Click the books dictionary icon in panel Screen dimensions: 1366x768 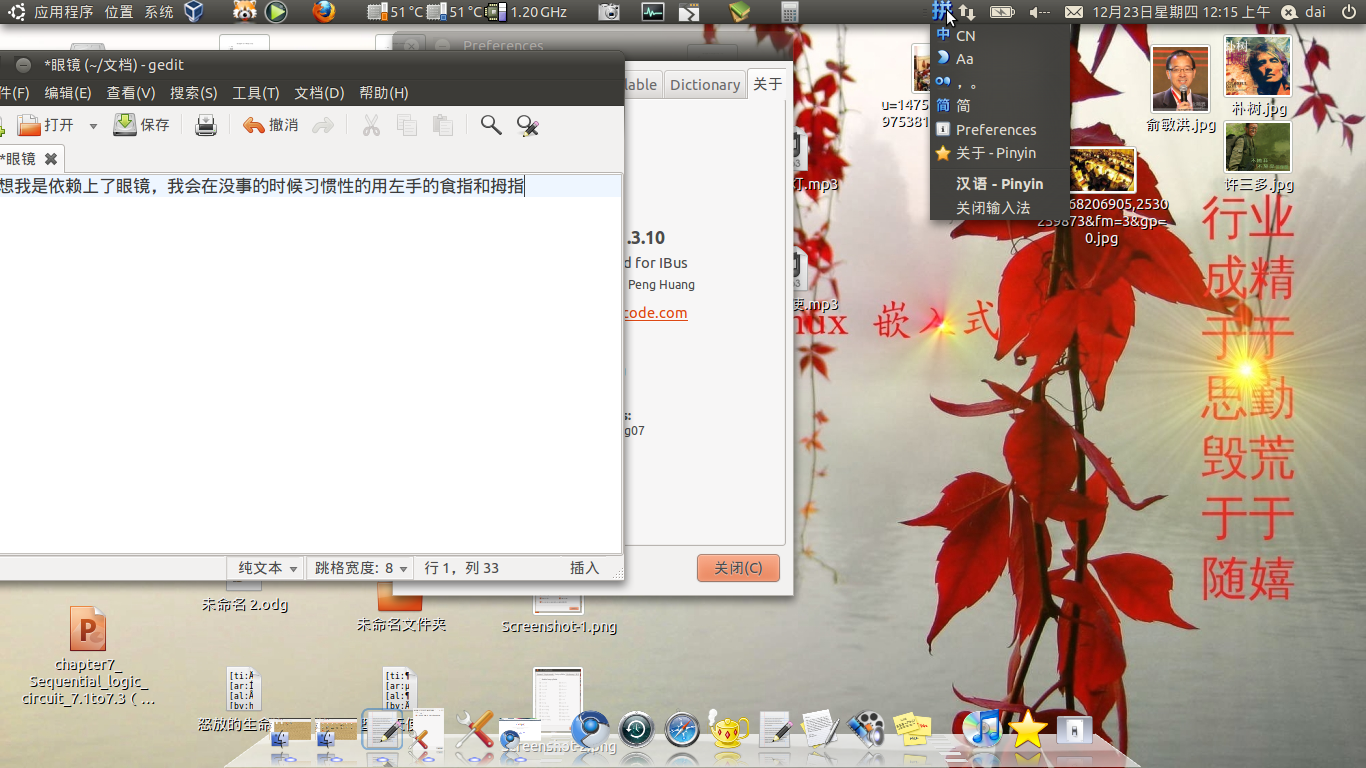pyautogui.click(x=740, y=12)
